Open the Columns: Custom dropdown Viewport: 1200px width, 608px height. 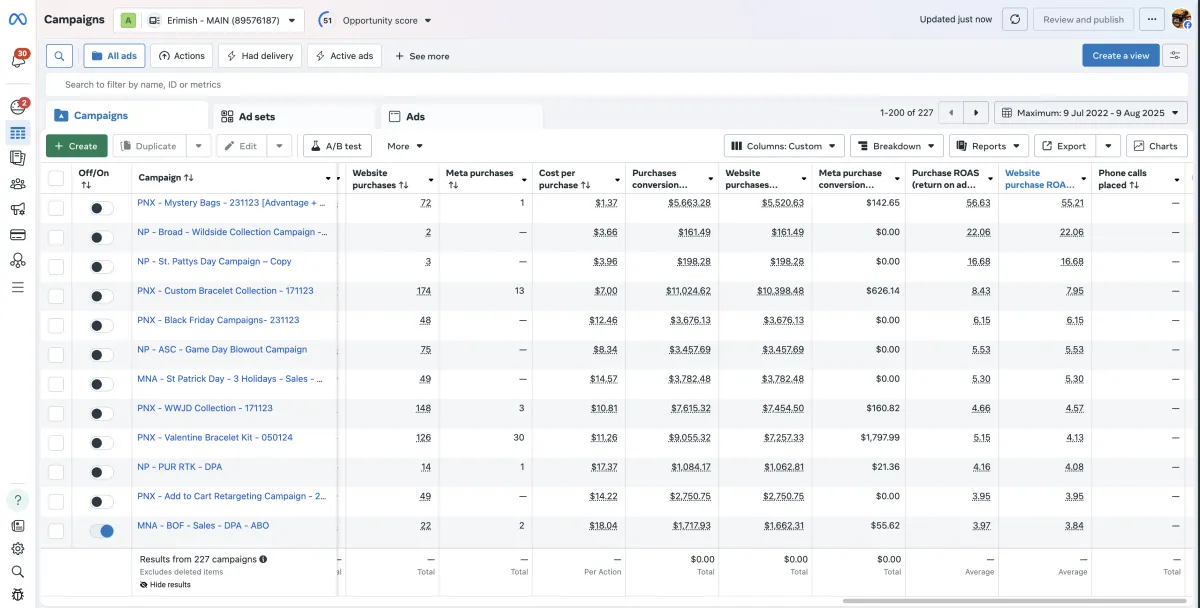pyautogui.click(x=784, y=146)
